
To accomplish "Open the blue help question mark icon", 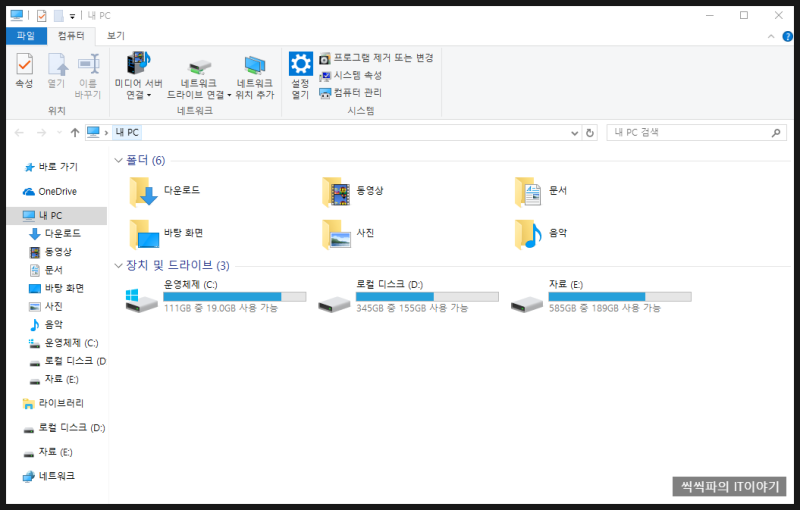I will [788, 36].
